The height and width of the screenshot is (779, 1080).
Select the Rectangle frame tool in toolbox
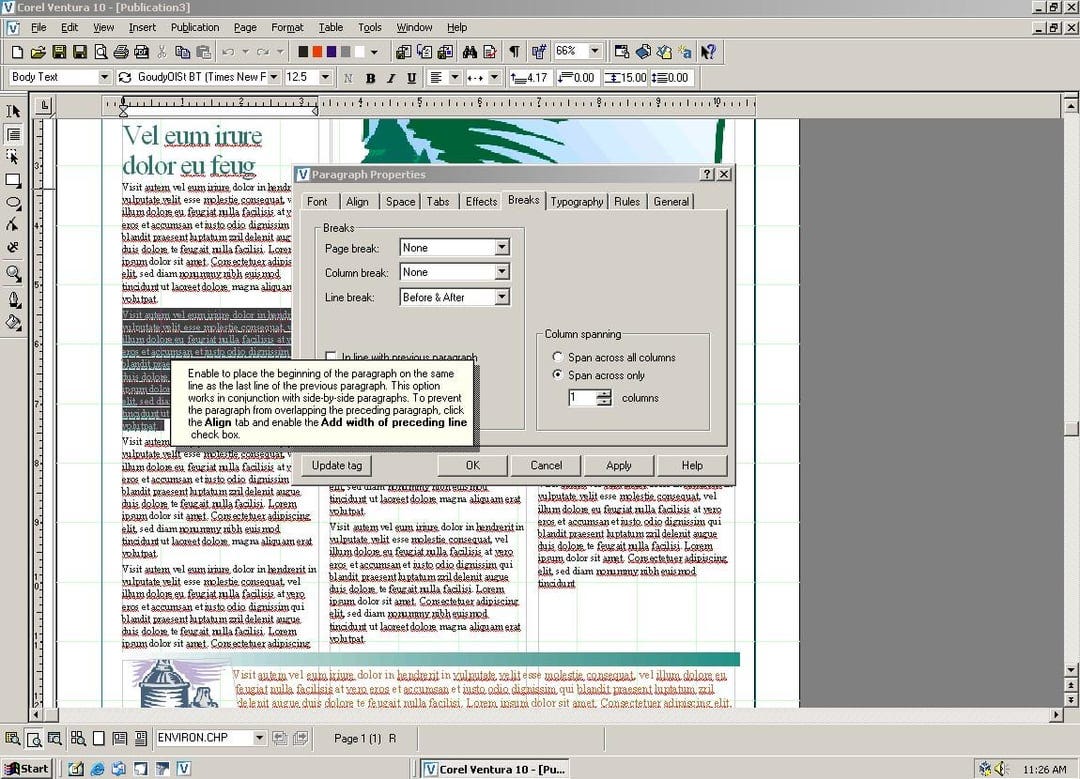[13, 180]
